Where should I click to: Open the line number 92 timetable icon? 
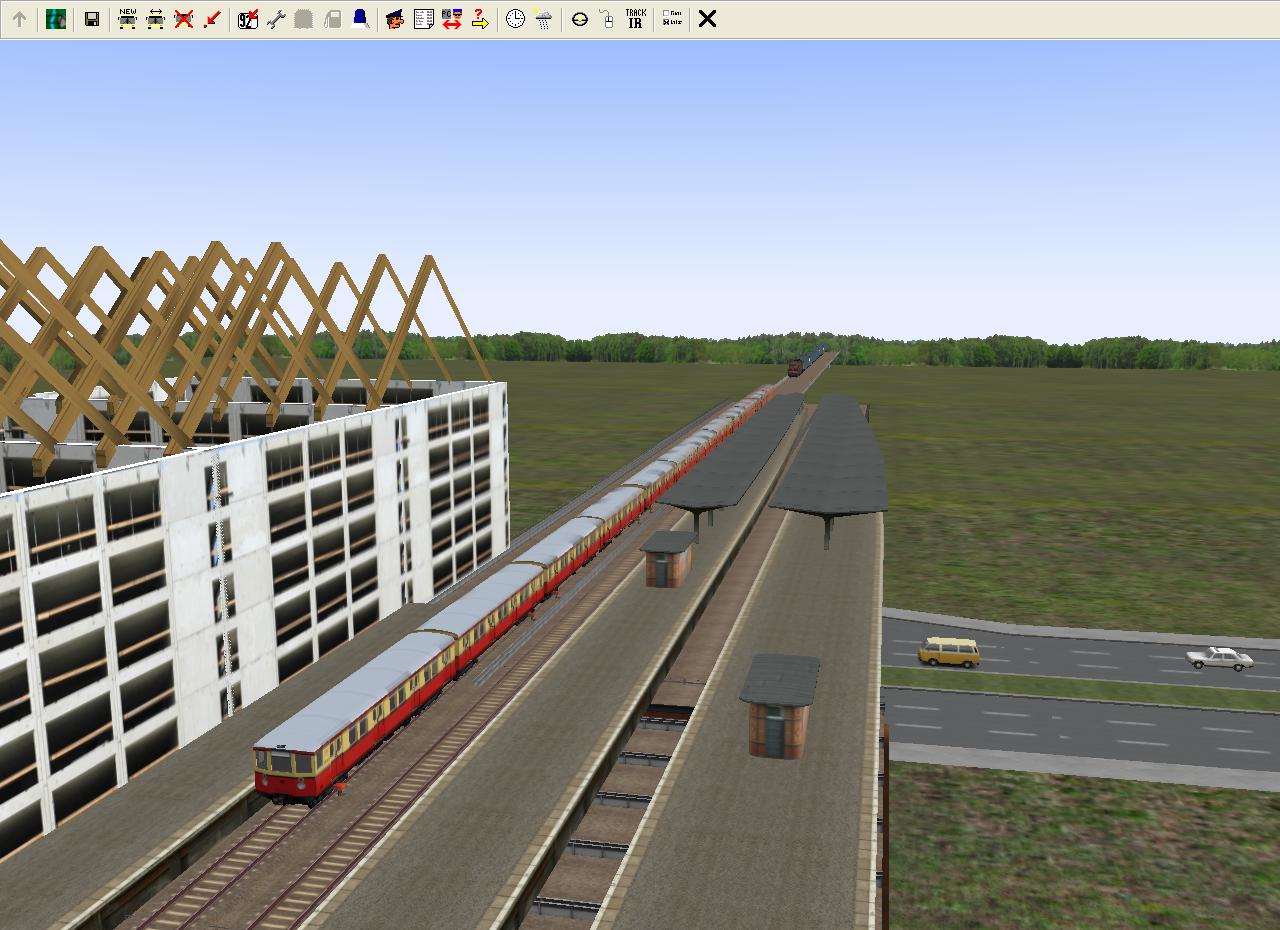(248, 19)
